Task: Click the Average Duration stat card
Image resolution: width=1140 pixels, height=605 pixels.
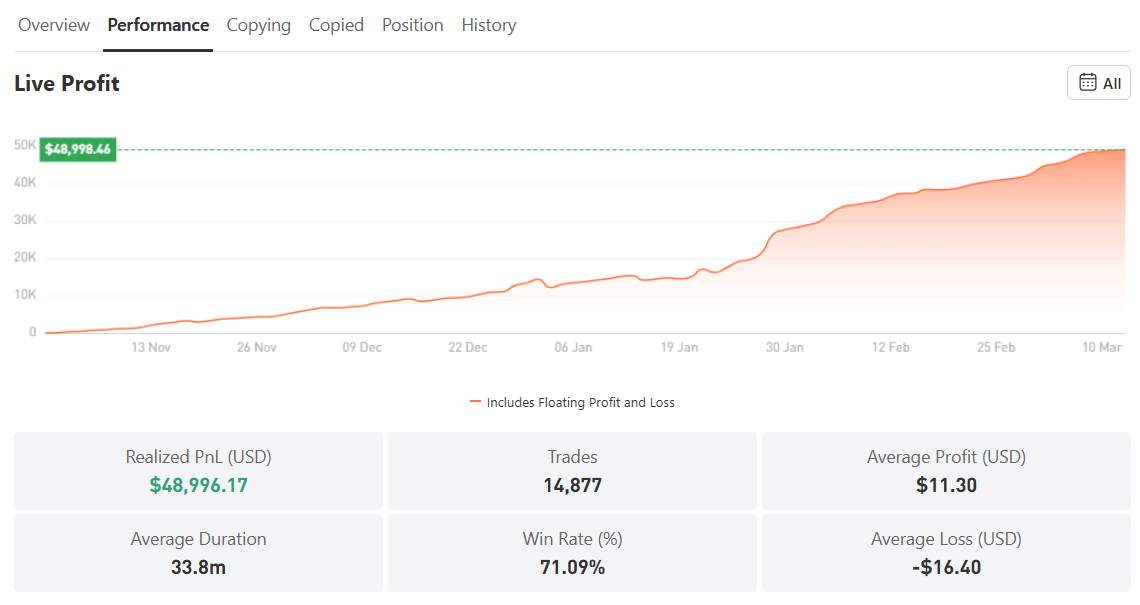Action: coord(198,553)
